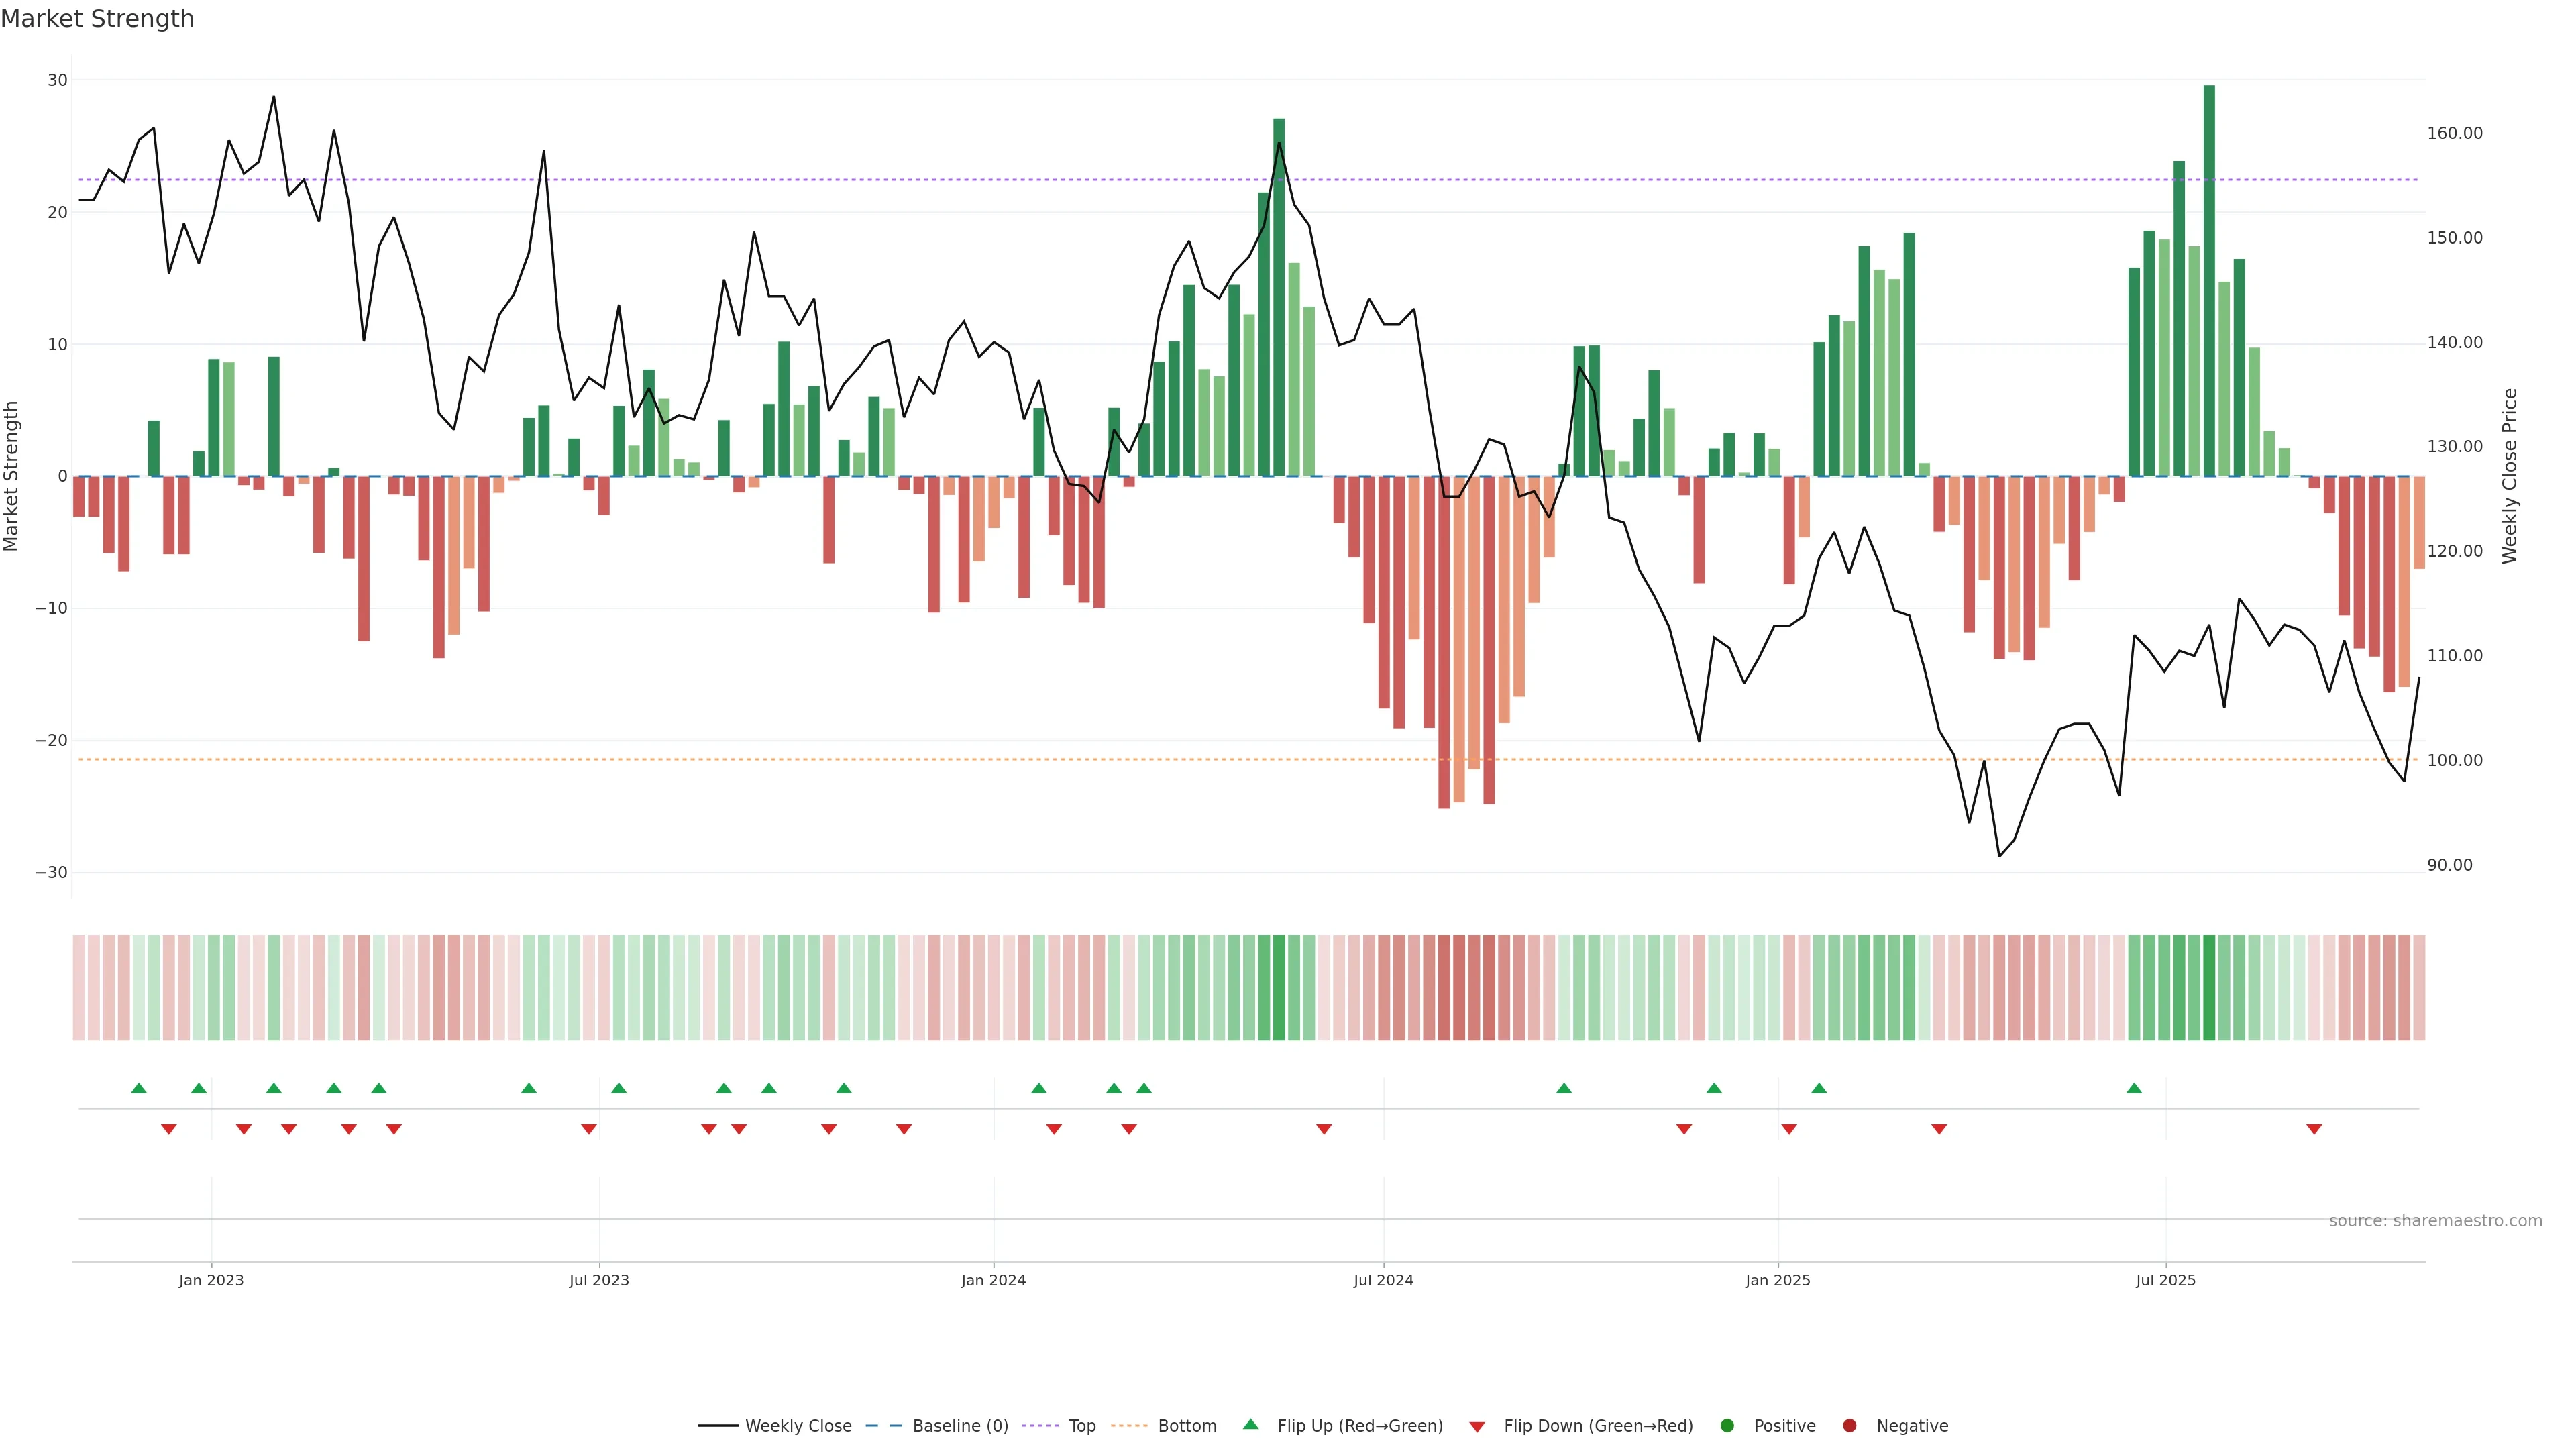The width and height of the screenshot is (2576, 1449).
Task: Click the Market Strength chart title
Action: coord(97,19)
